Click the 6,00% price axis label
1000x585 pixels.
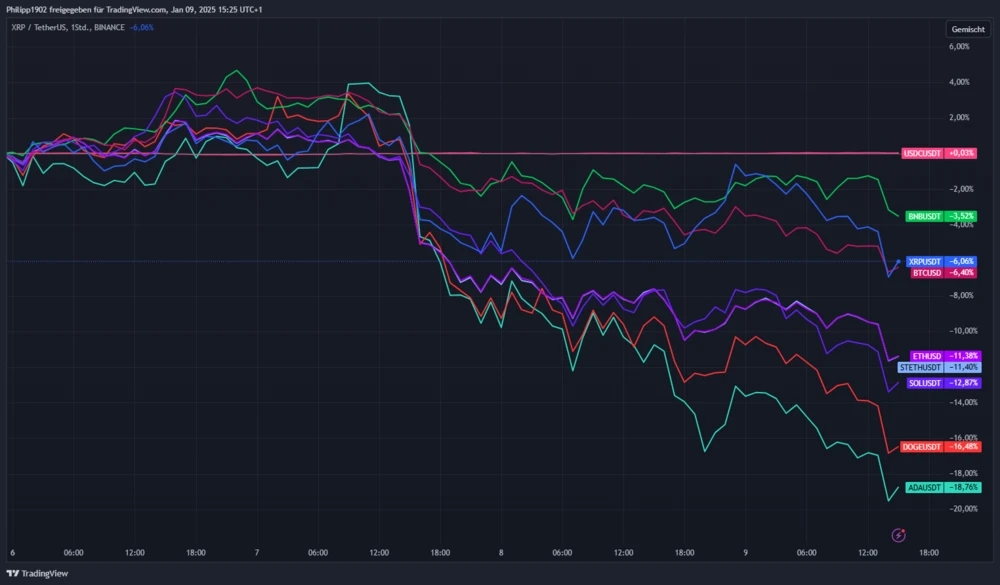958,46
